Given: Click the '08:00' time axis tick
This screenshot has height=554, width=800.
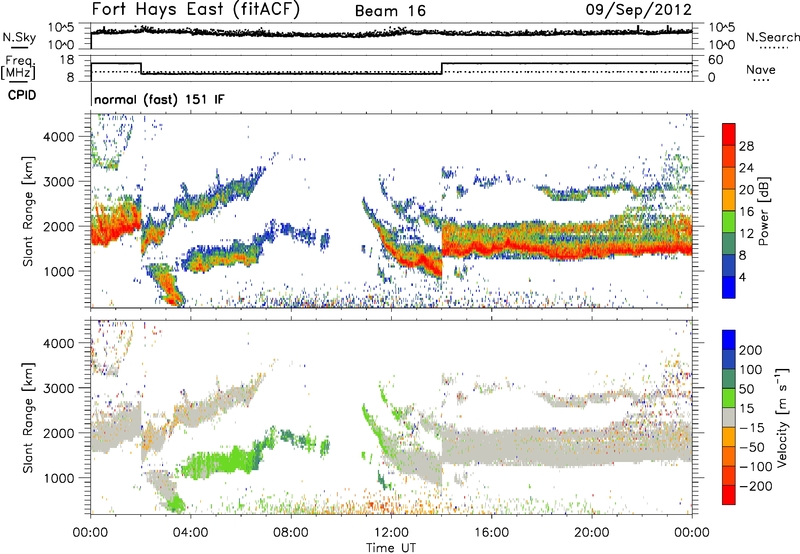Looking at the screenshot, I should tap(291, 533).
